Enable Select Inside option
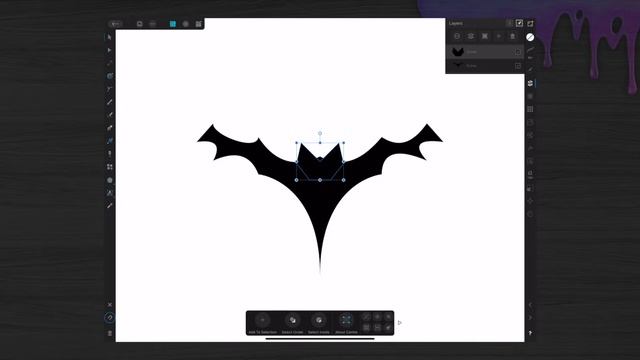 coord(319,323)
